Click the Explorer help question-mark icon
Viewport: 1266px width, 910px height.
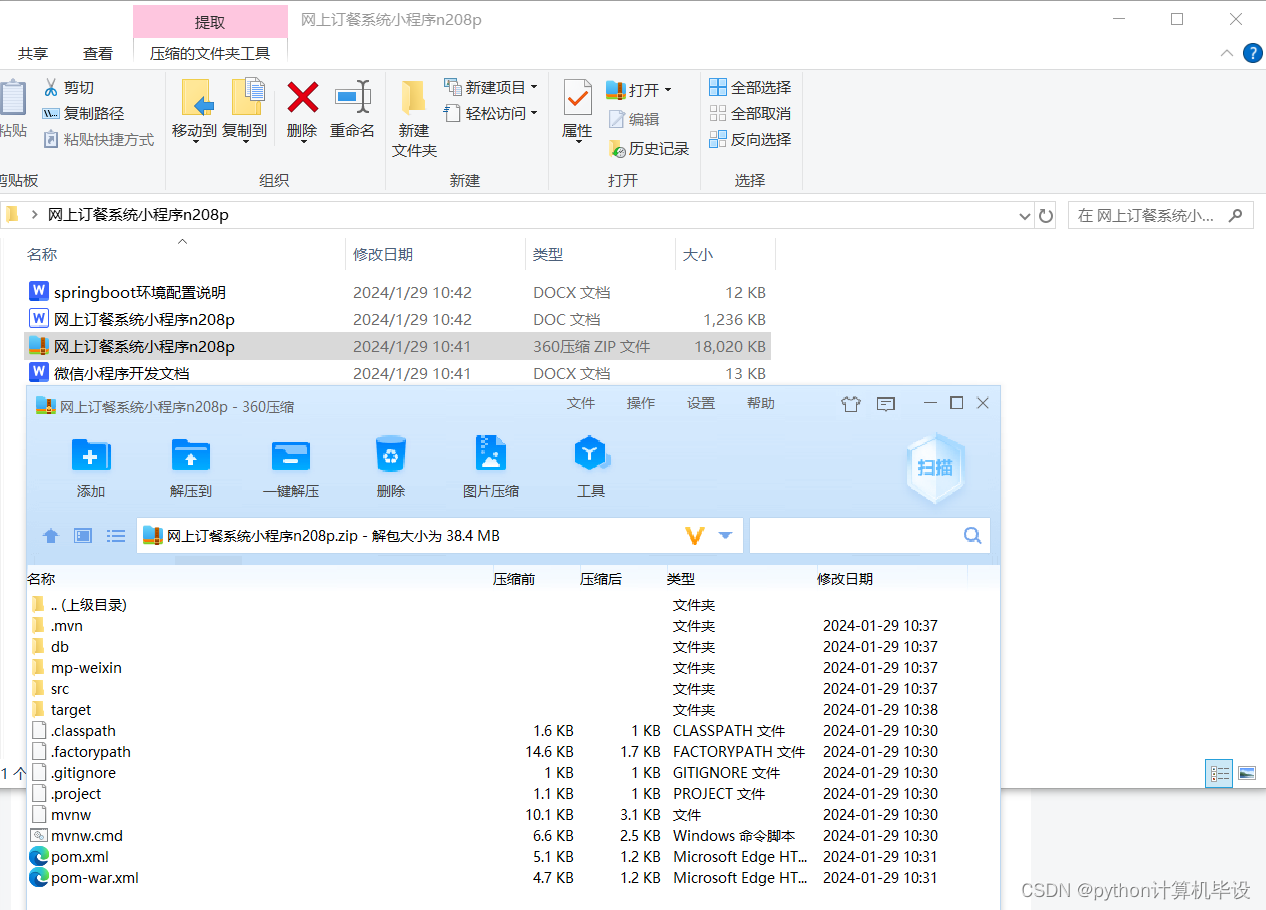[1252, 53]
